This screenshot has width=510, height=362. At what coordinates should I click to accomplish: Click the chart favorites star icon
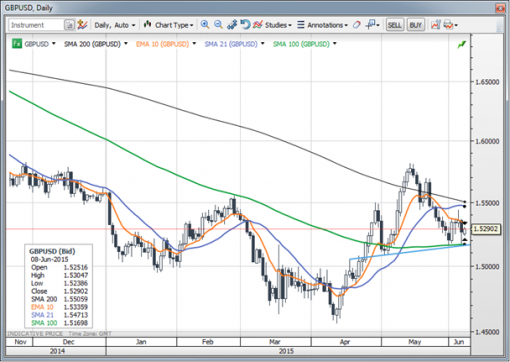(82, 25)
